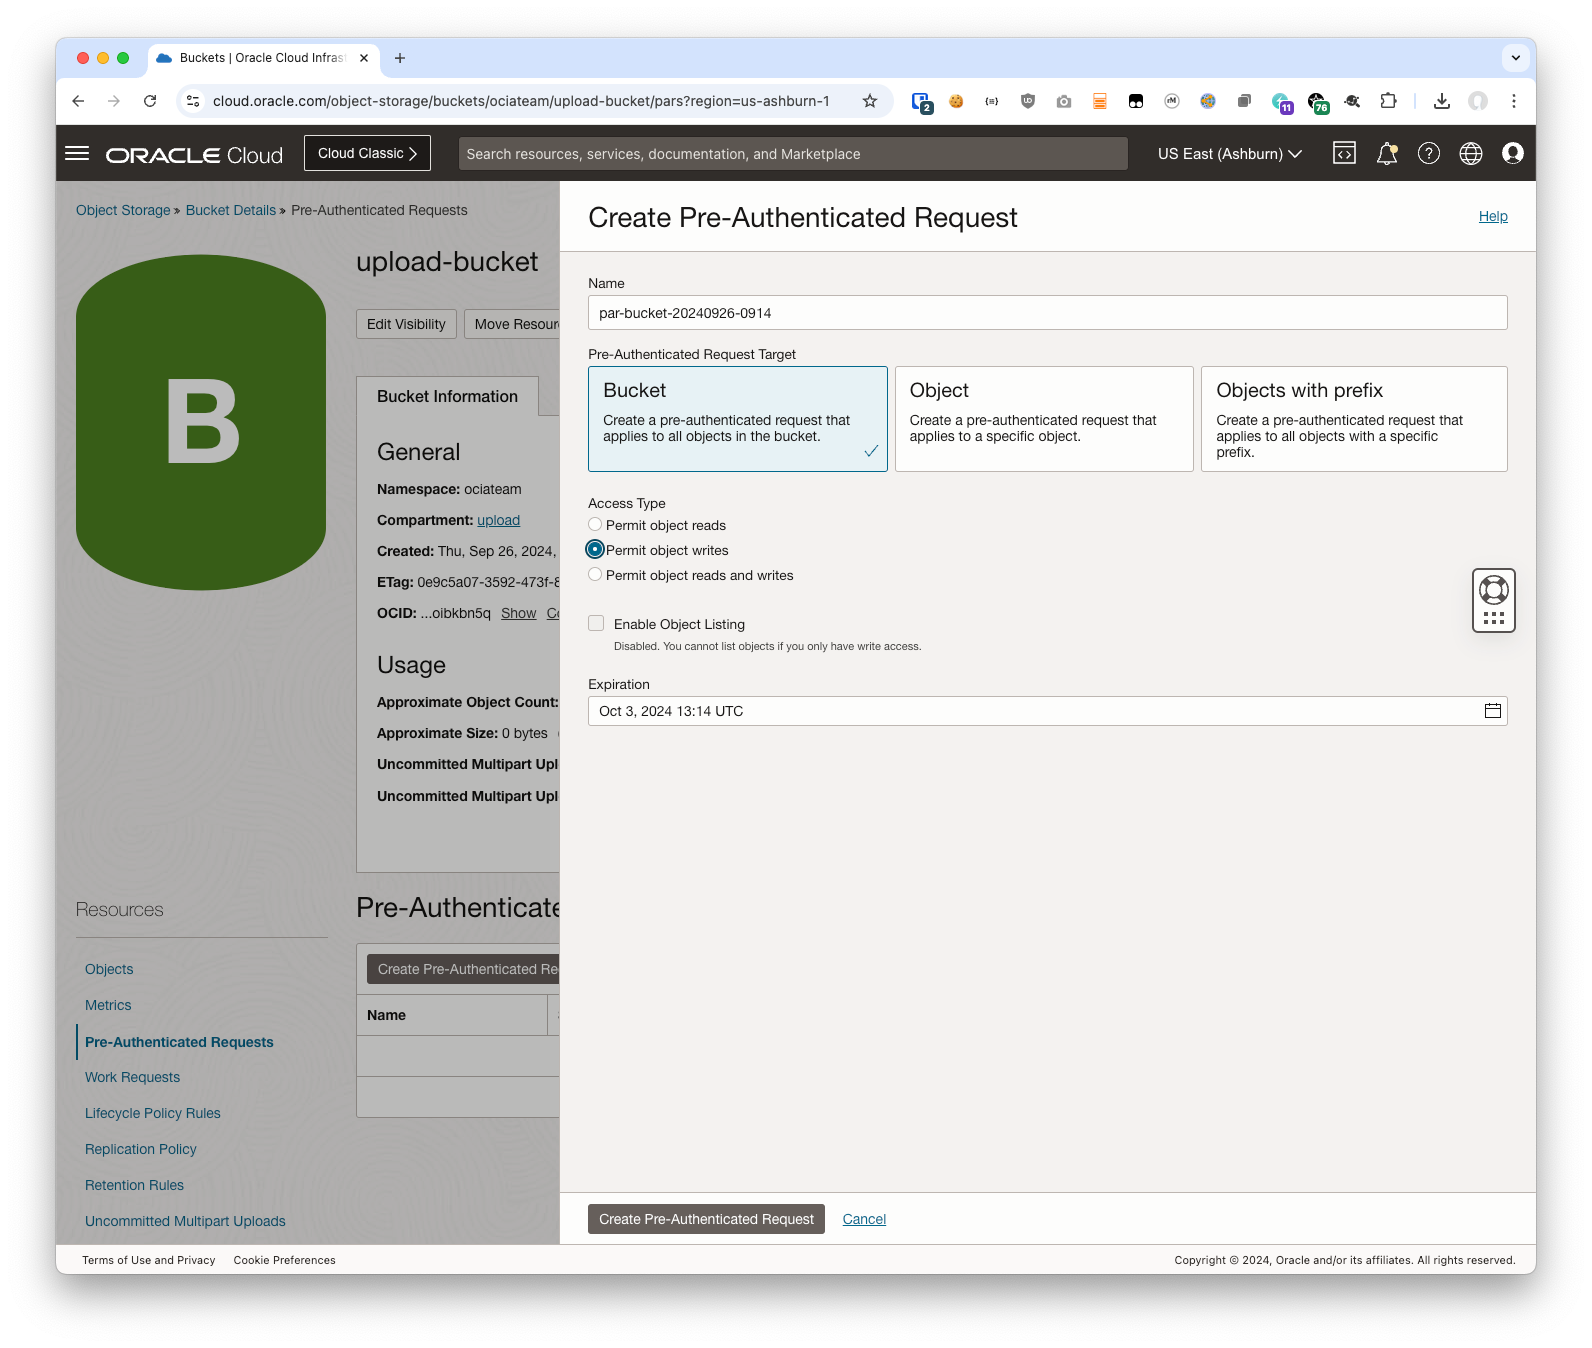
Task: Open the notifications bell
Action: tap(1386, 153)
